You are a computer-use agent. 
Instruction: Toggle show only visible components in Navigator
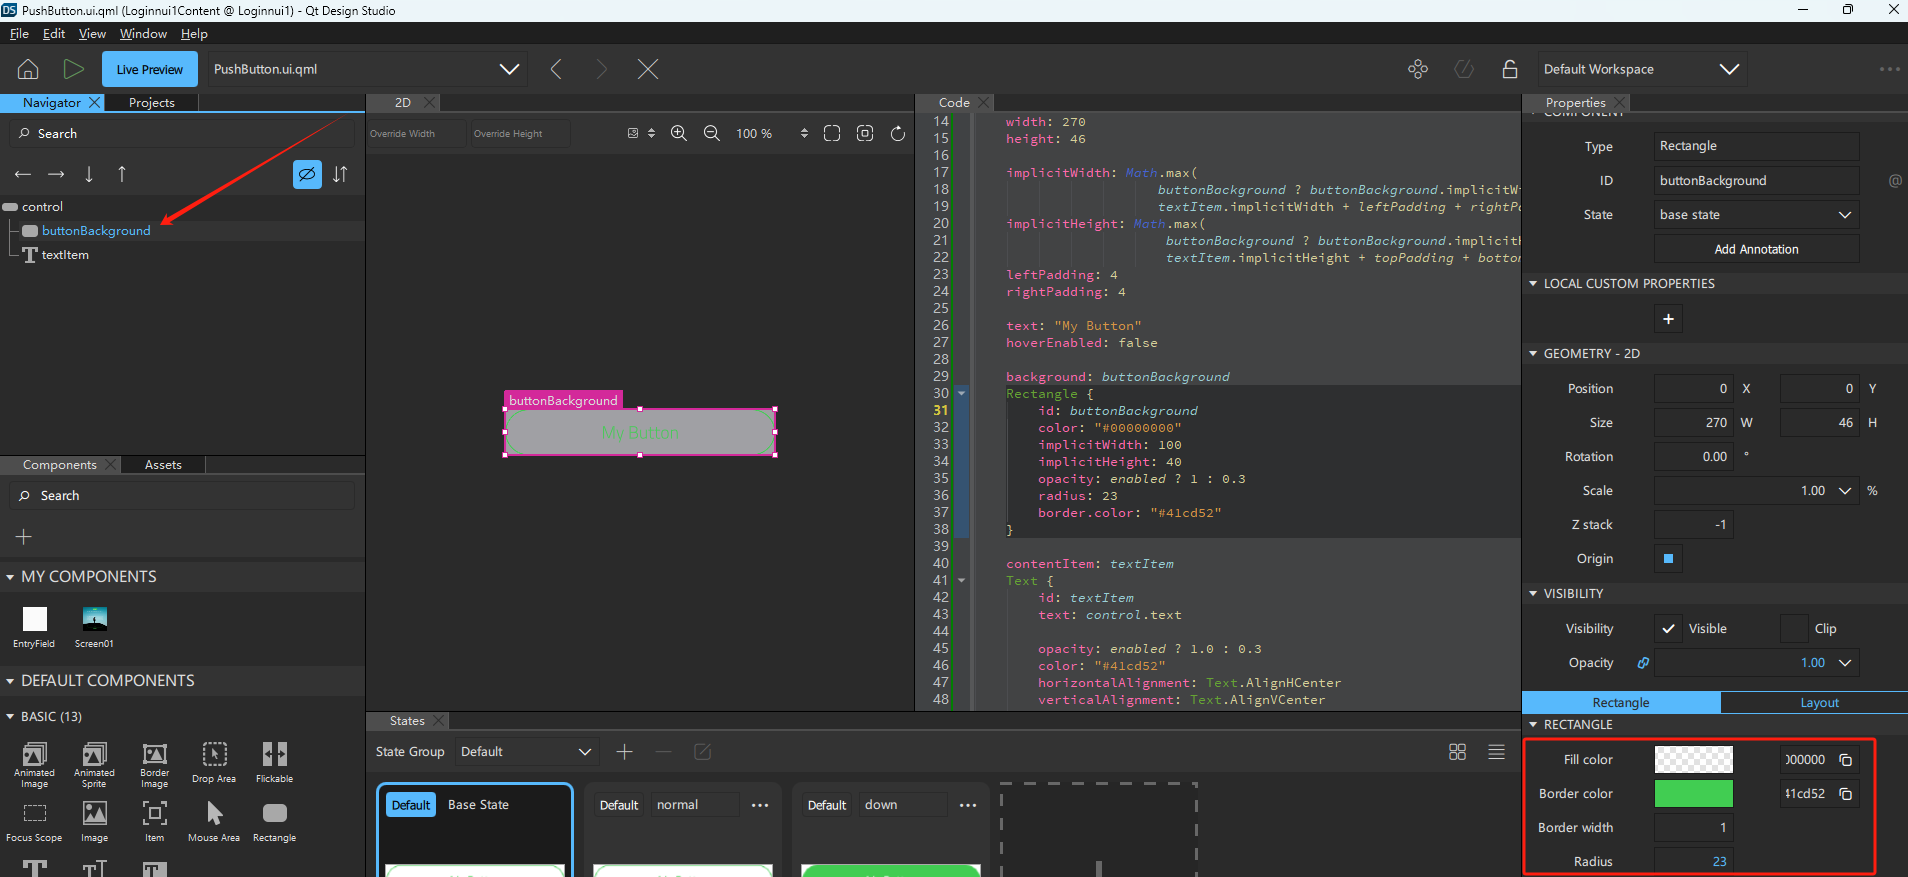[x=307, y=174]
